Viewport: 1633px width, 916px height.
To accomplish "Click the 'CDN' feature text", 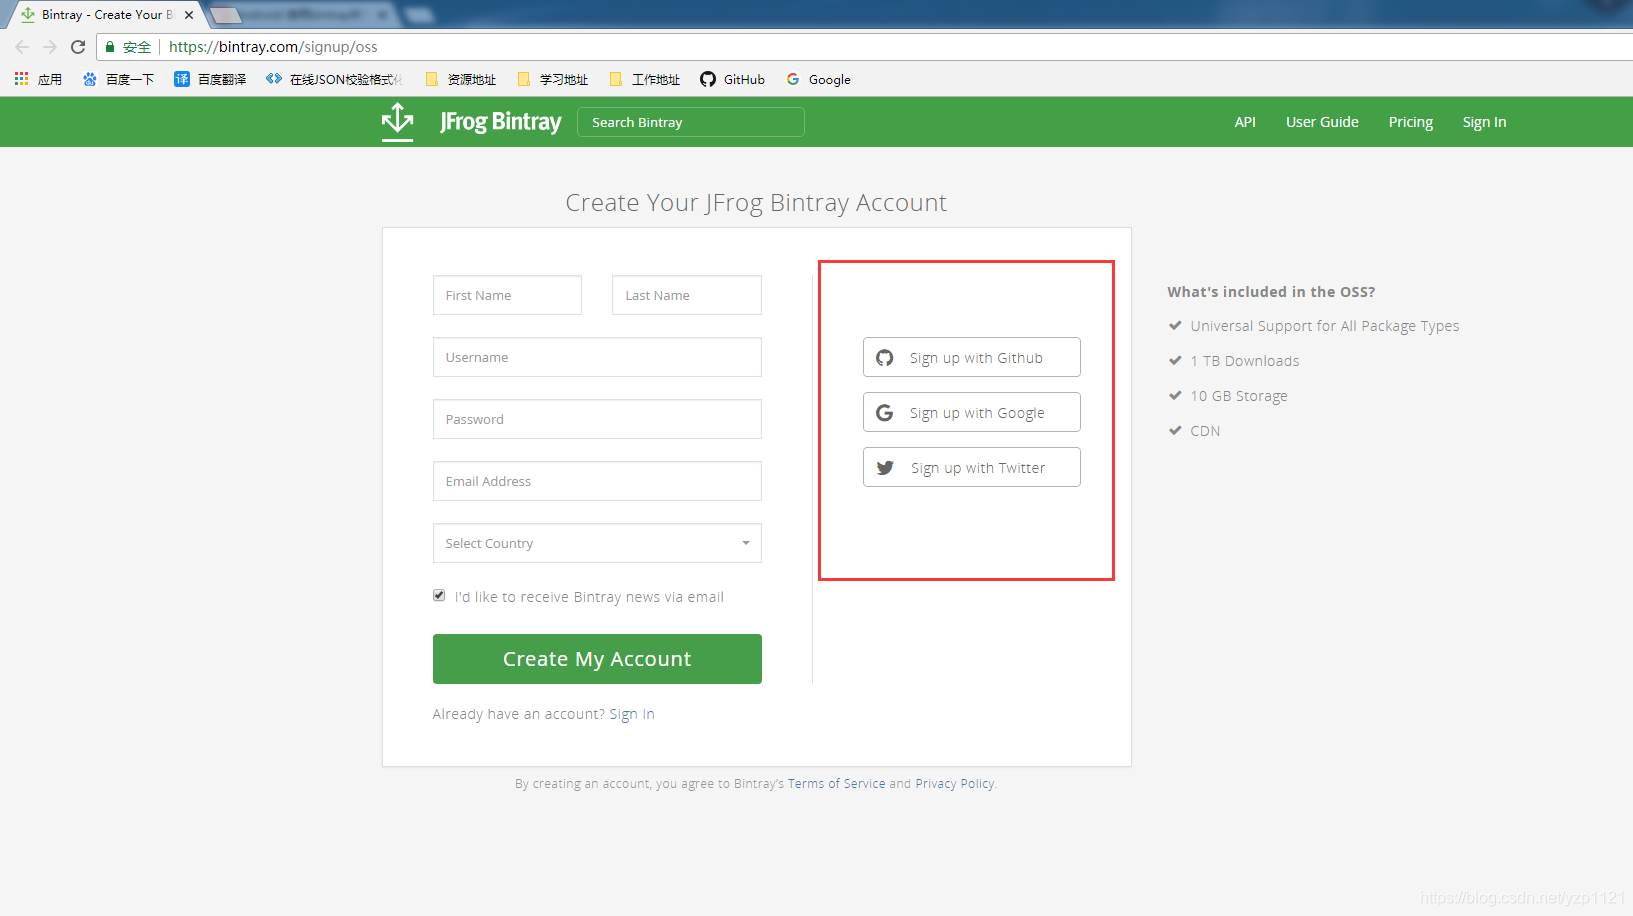I will [x=1205, y=431].
